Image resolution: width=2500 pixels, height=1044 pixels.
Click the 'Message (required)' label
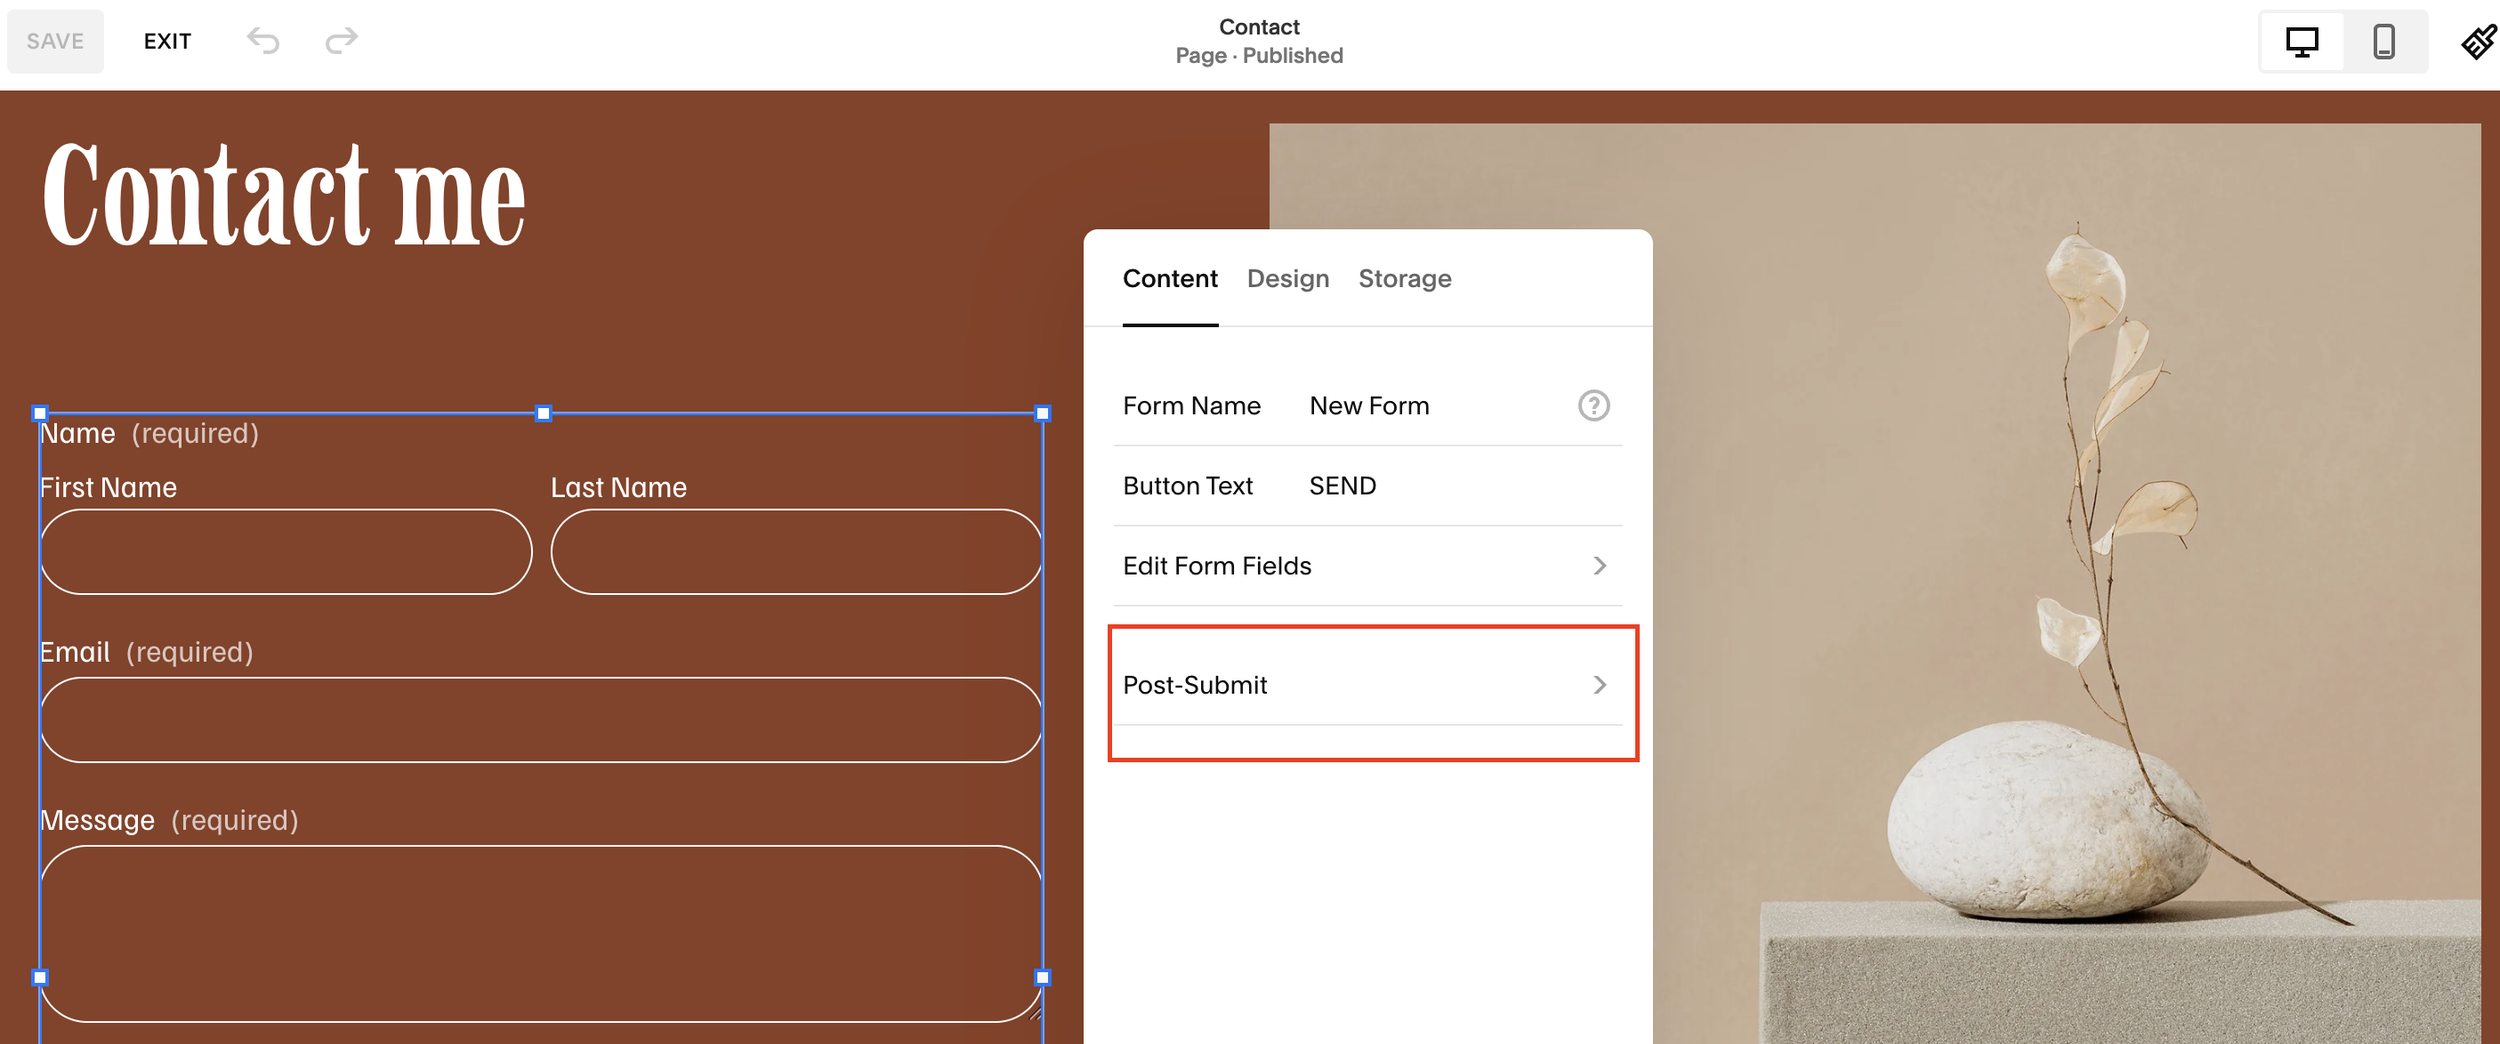pos(169,821)
